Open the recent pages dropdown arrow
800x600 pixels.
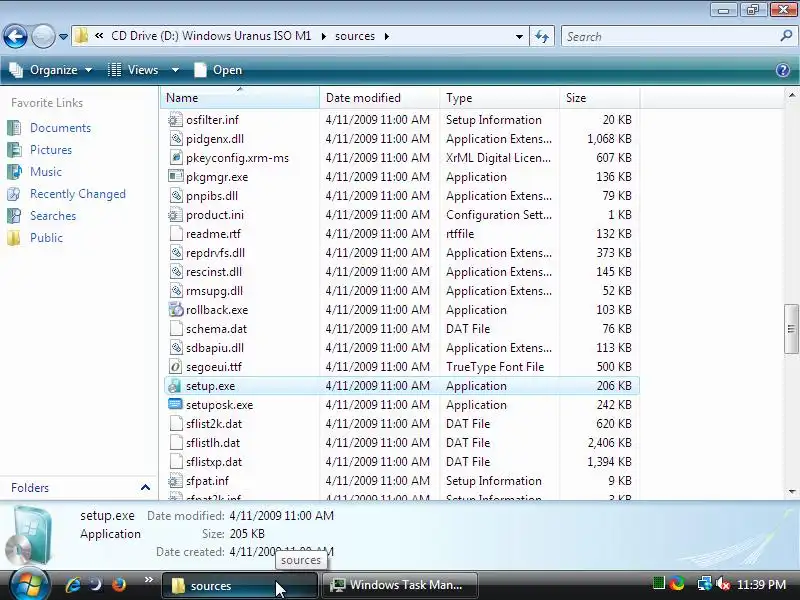pyautogui.click(x=63, y=37)
